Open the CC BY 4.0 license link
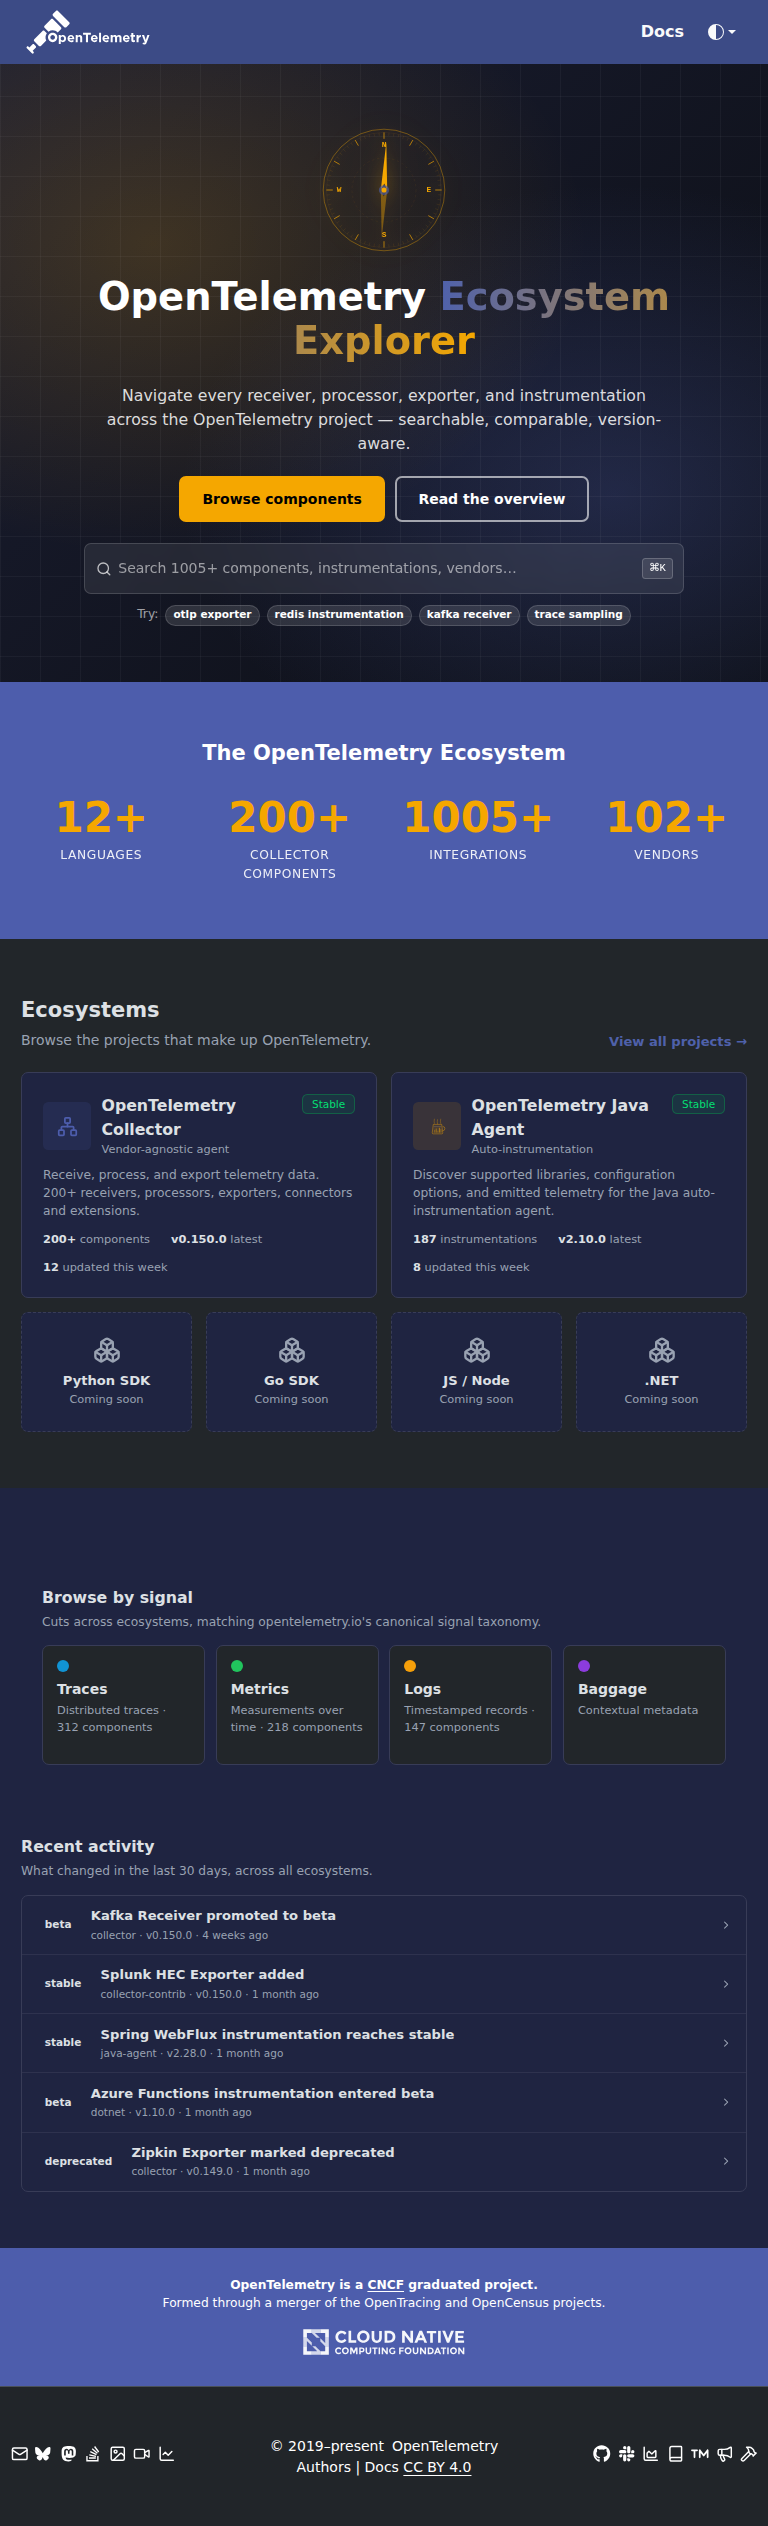Image resolution: width=768 pixels, height=2526 pixels. [437, 2467]
